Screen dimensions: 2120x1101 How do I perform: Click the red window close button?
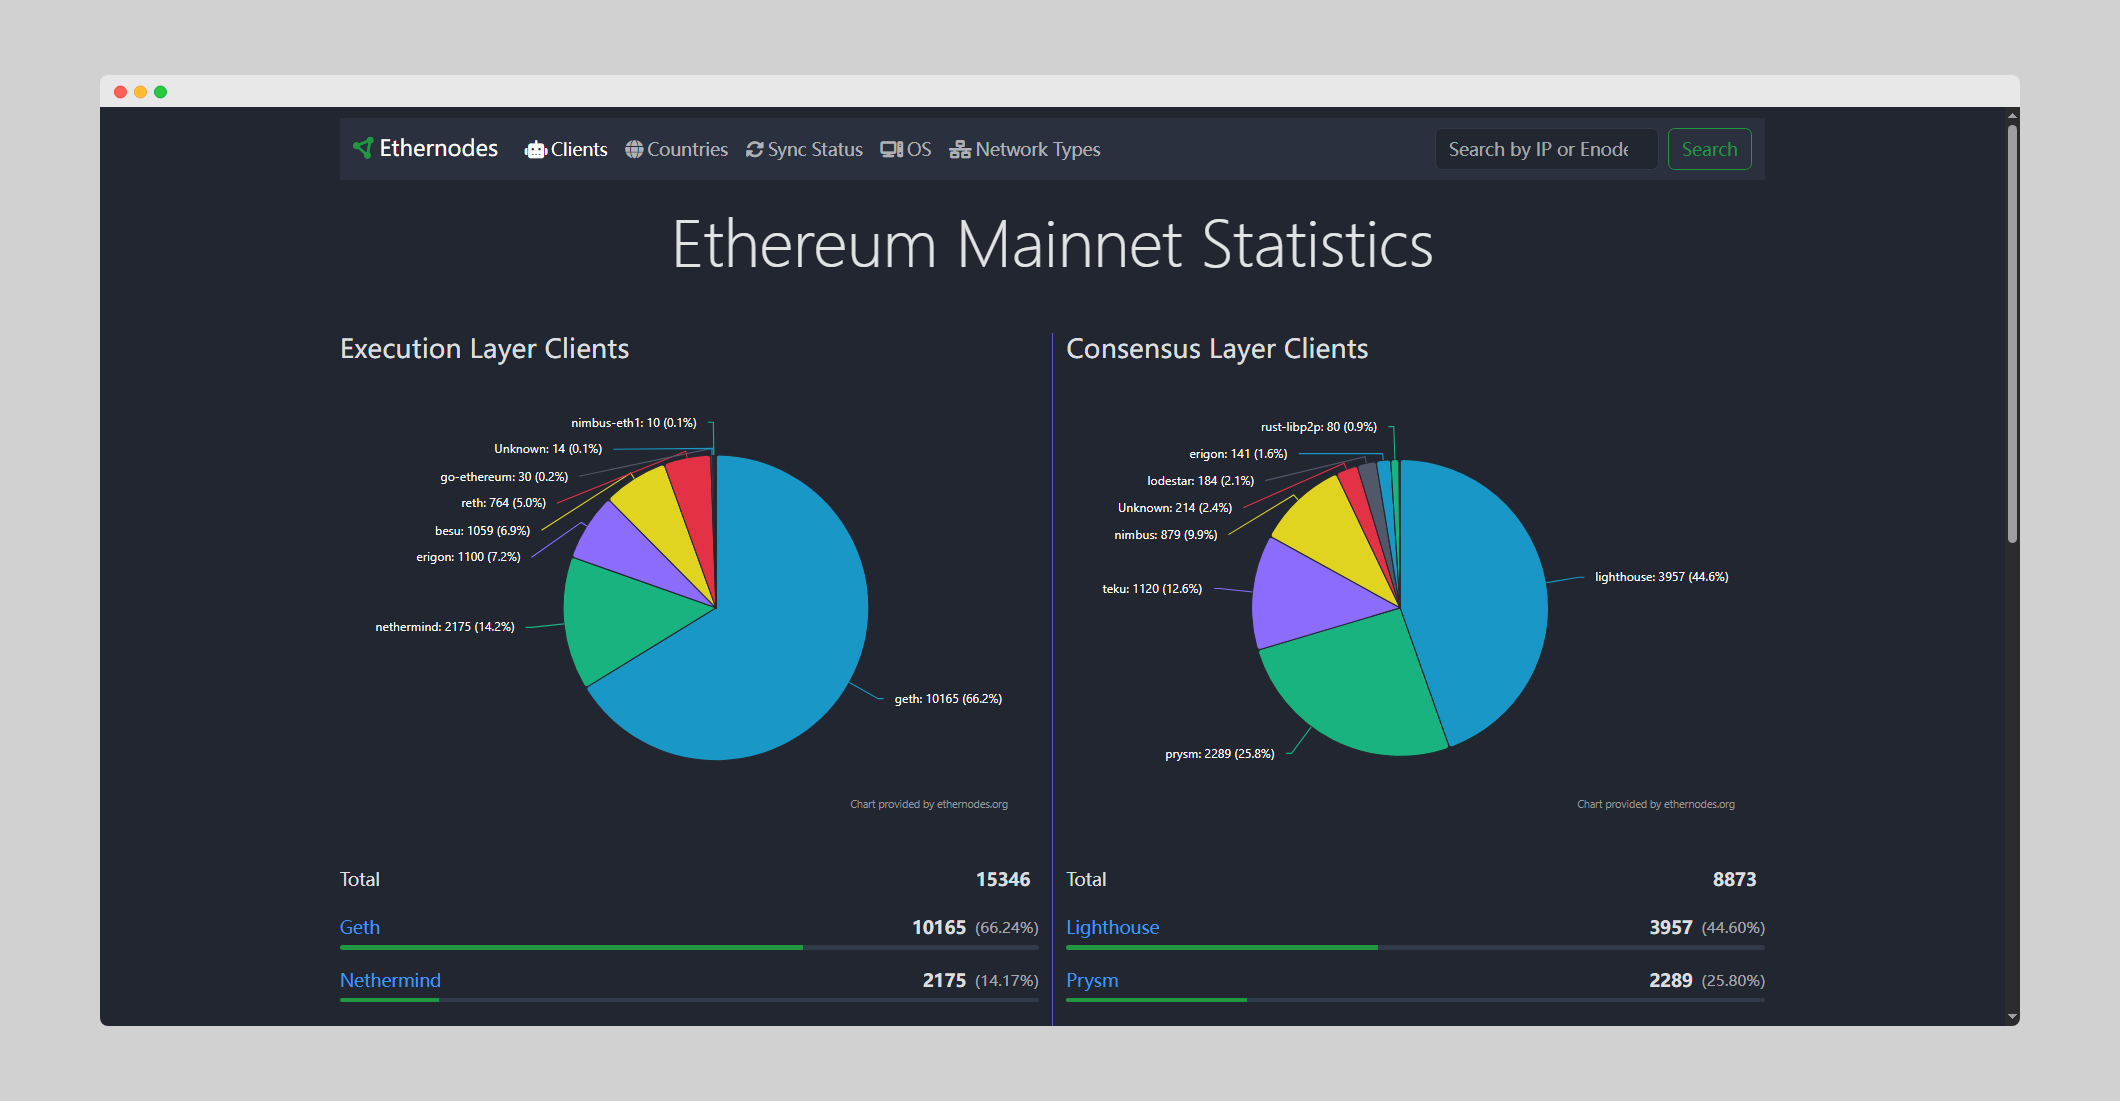point(120,92)
